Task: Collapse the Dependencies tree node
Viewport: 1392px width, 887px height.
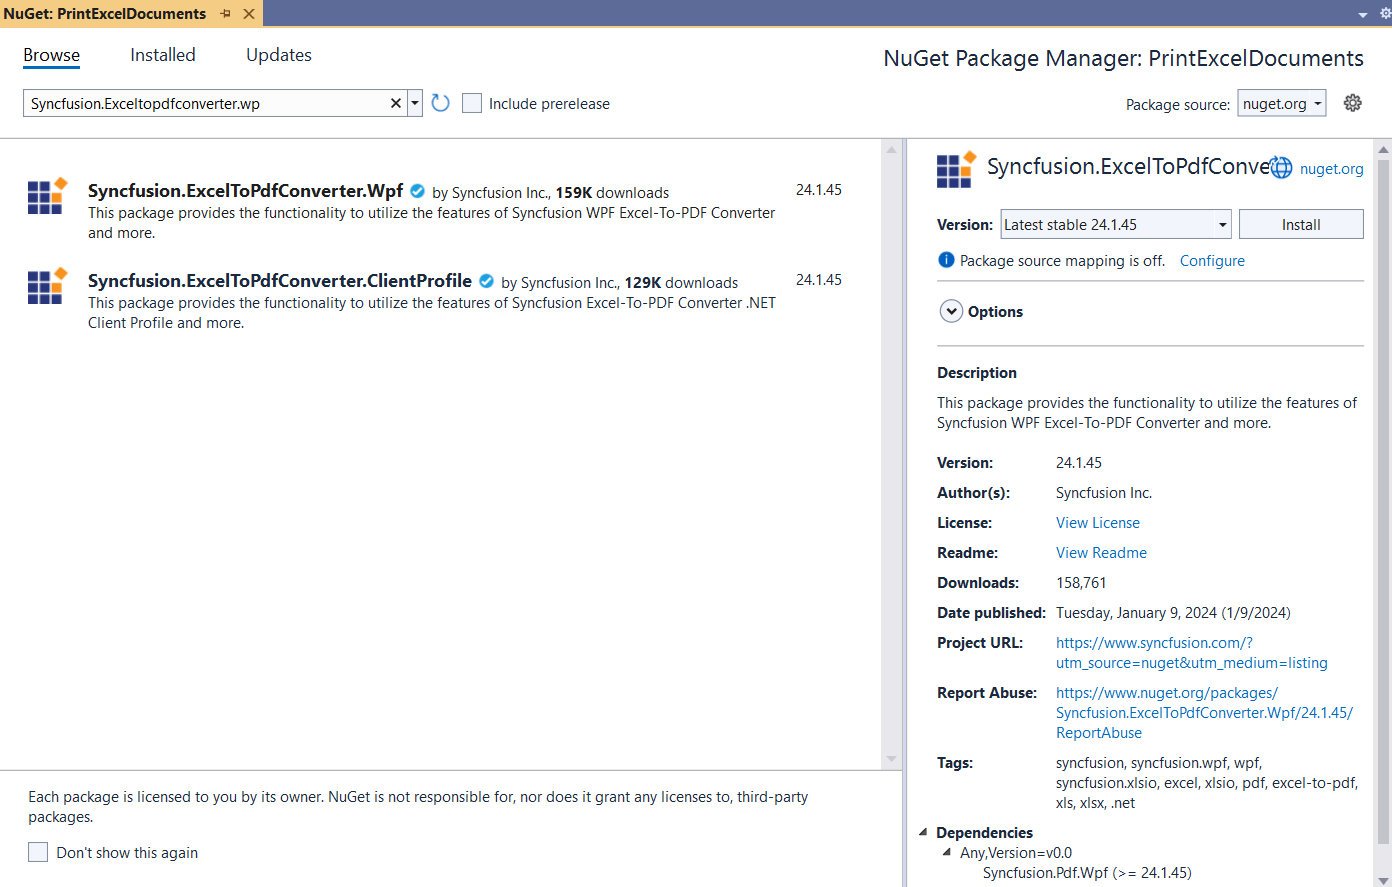Action: (923, 832)
